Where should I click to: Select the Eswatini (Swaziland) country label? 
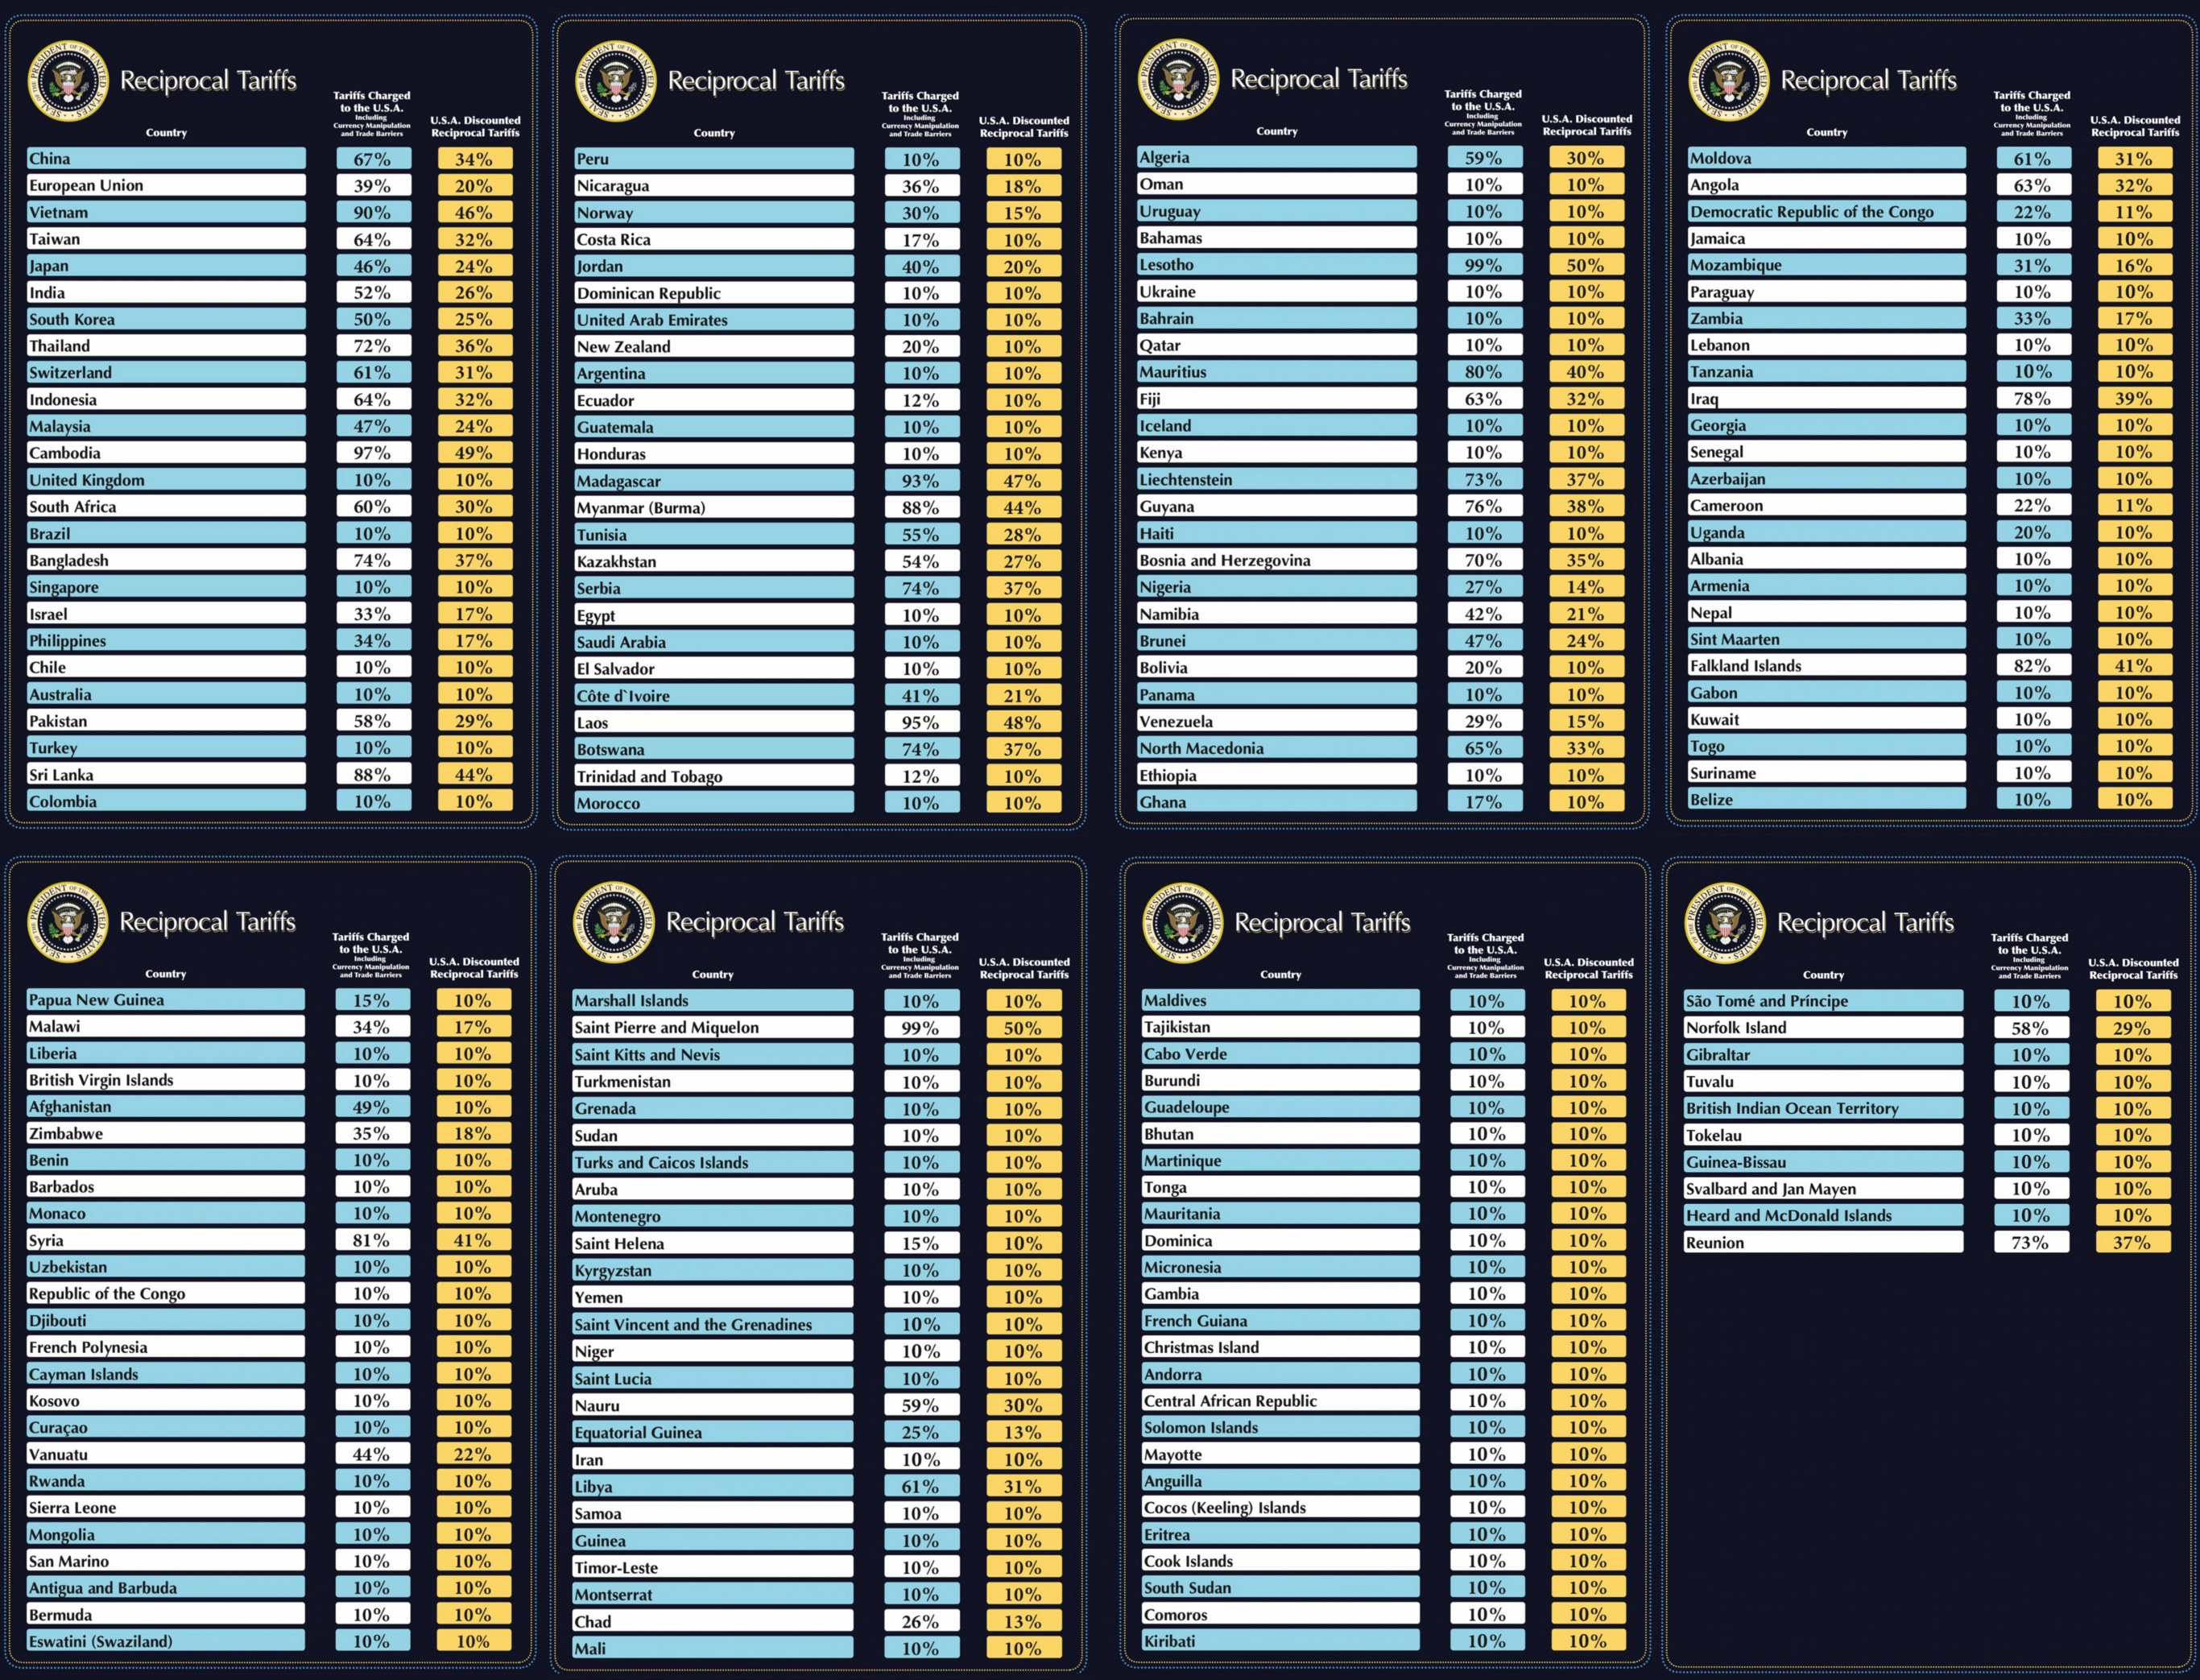tap(165, 1641)
